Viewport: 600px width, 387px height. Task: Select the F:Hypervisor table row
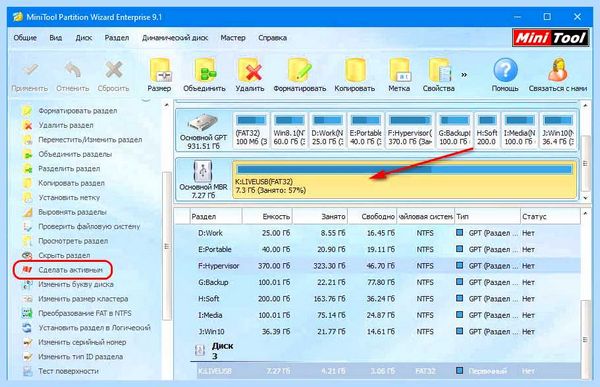(x=377, y=266)
